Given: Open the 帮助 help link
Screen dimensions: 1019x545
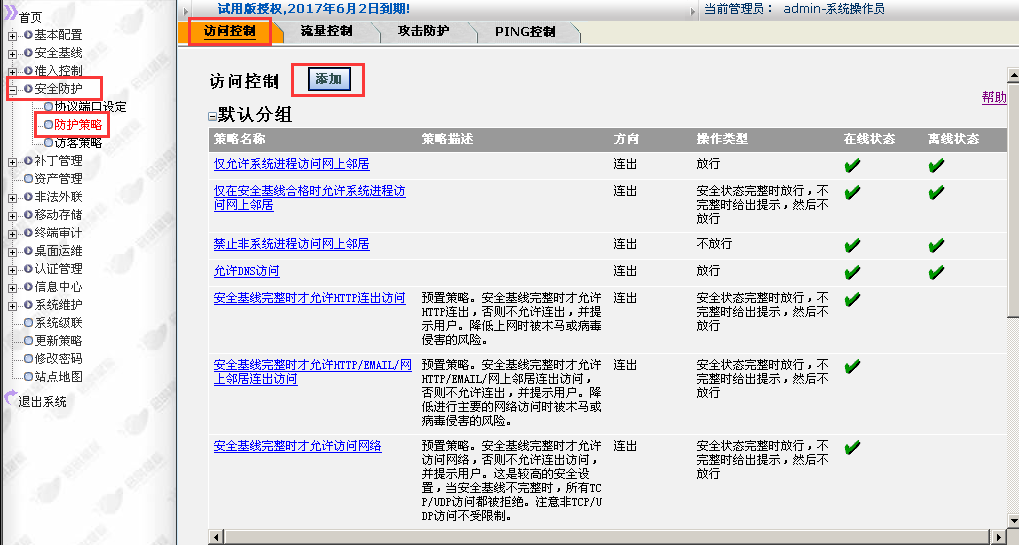Looking at the screenshot, I should coord(994,97).
